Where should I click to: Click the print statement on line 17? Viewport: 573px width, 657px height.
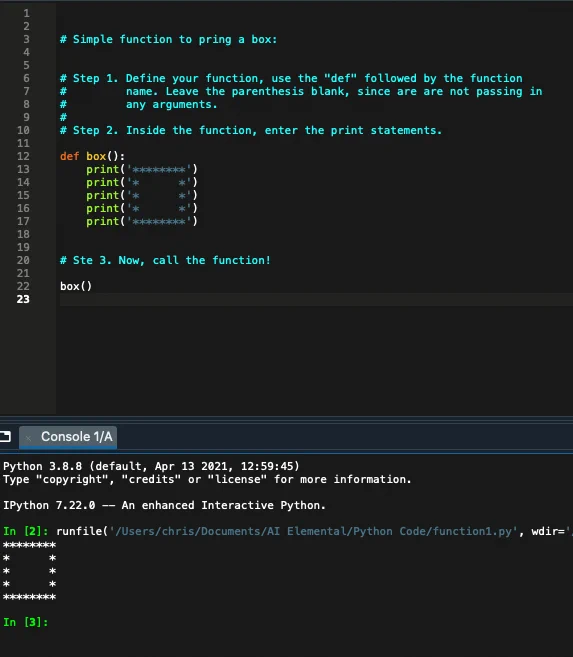coord(142,221)
